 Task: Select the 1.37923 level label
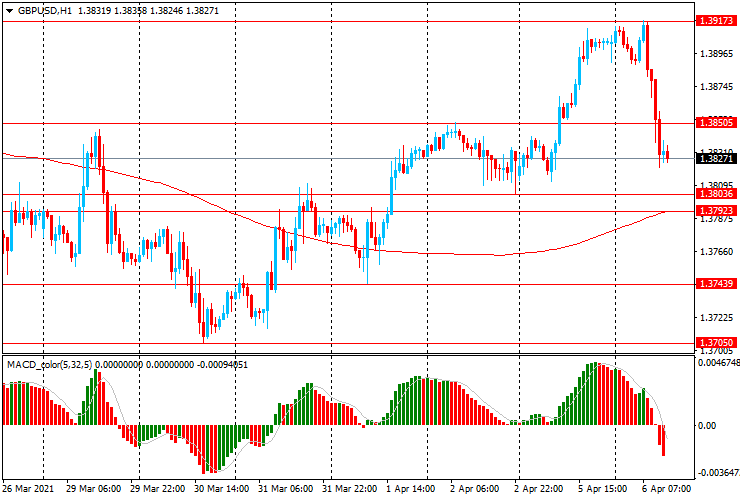tap(716, 211)
